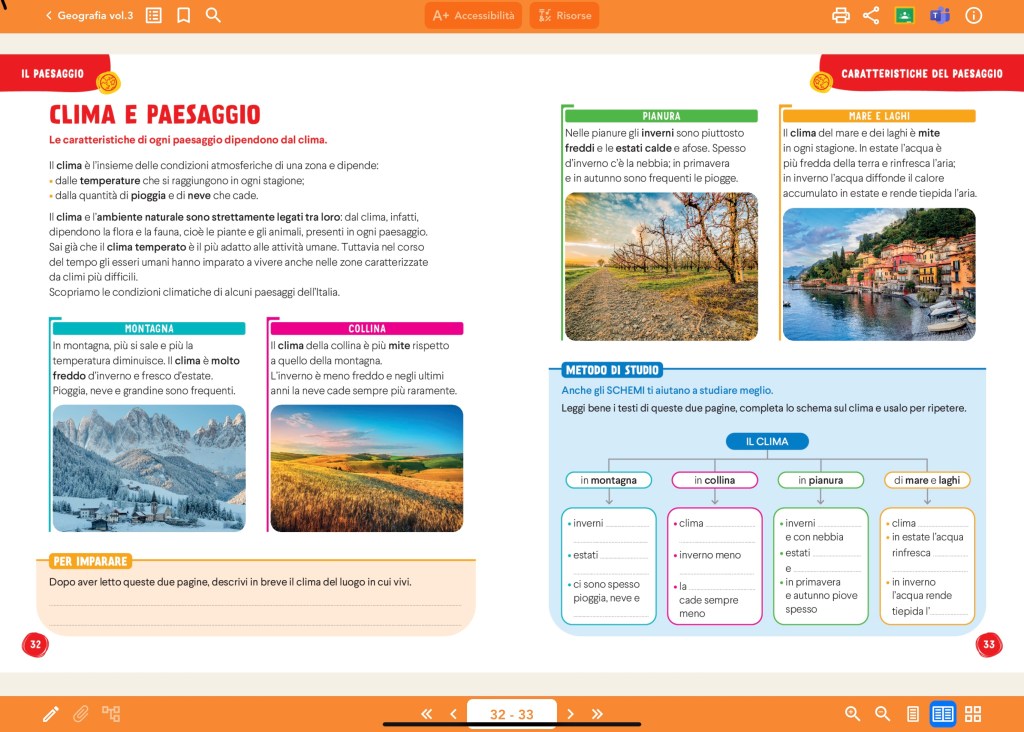Open the Accessibilità menu
This screenshot has height=732, width=1024.
[x=473, y=15]
